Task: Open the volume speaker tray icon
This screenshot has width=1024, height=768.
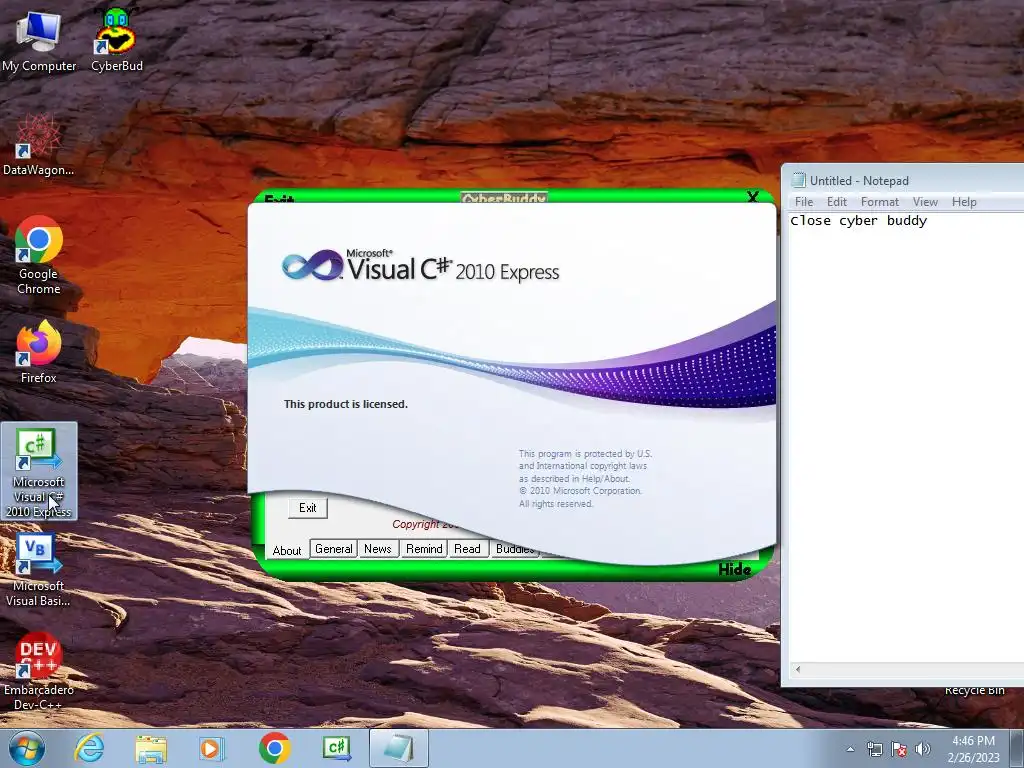Action: point(922,749)
